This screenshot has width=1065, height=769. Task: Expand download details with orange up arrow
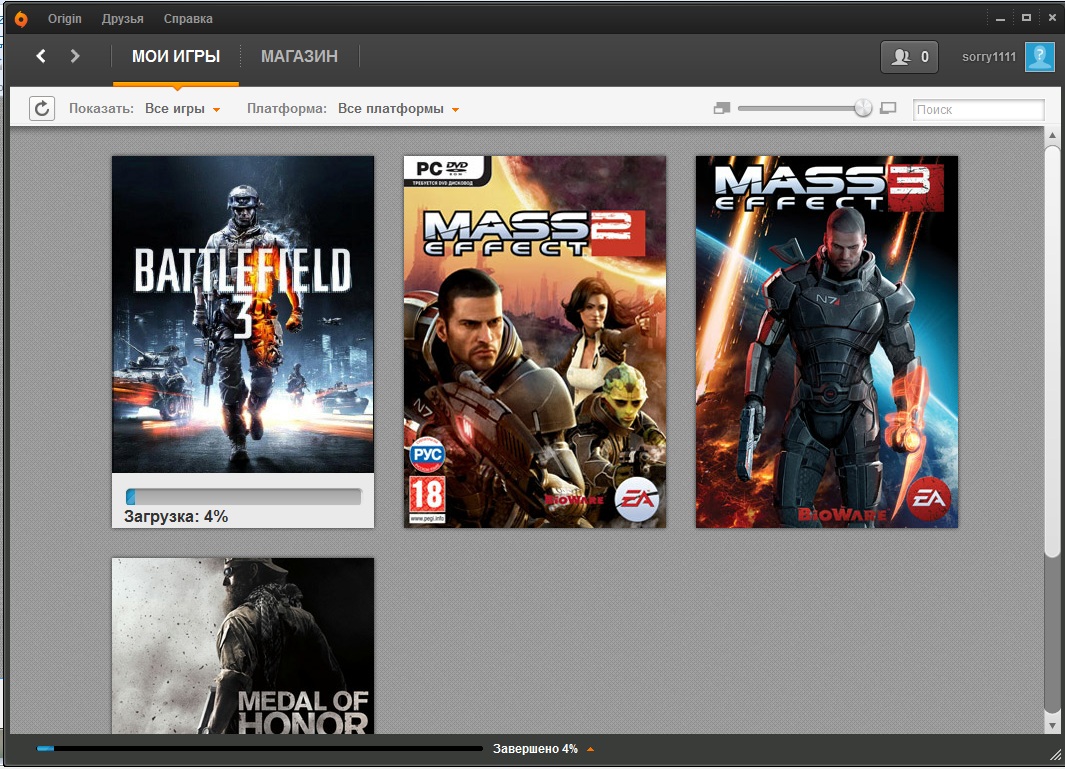[x=590, y=749]
